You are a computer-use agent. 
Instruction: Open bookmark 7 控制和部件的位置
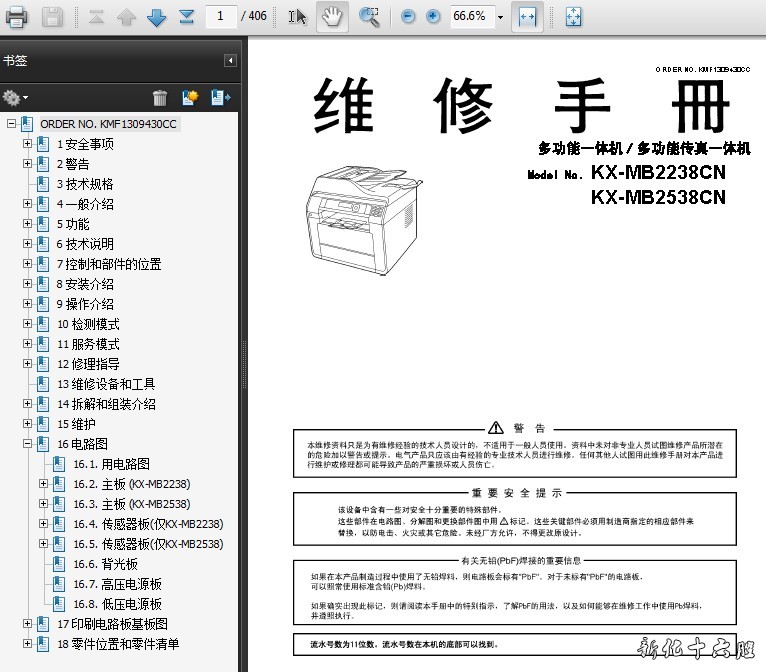tap(109, 264)
